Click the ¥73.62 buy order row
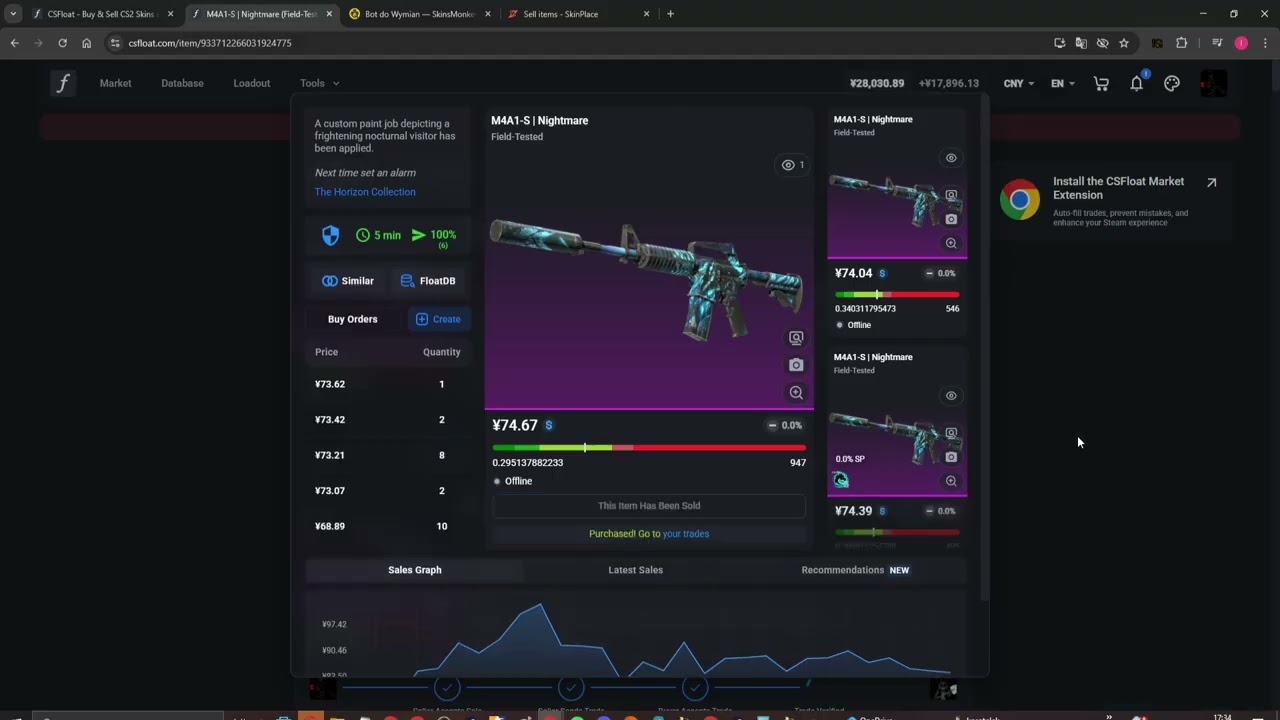This screenshot has height=720, width=1280. 388,384
